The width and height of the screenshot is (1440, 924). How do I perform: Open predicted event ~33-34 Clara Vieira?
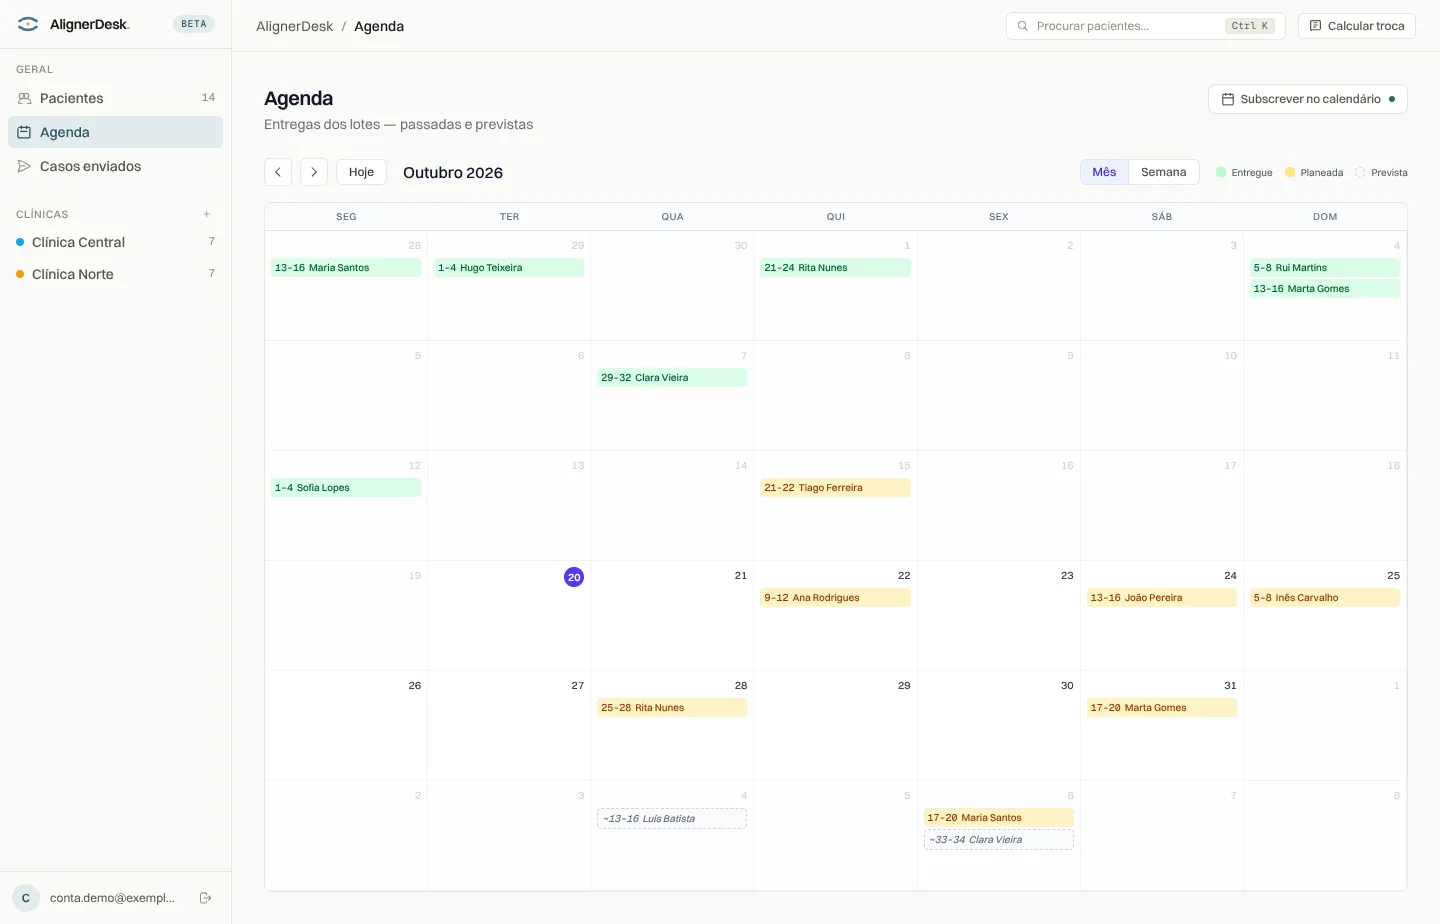(998, 840)
